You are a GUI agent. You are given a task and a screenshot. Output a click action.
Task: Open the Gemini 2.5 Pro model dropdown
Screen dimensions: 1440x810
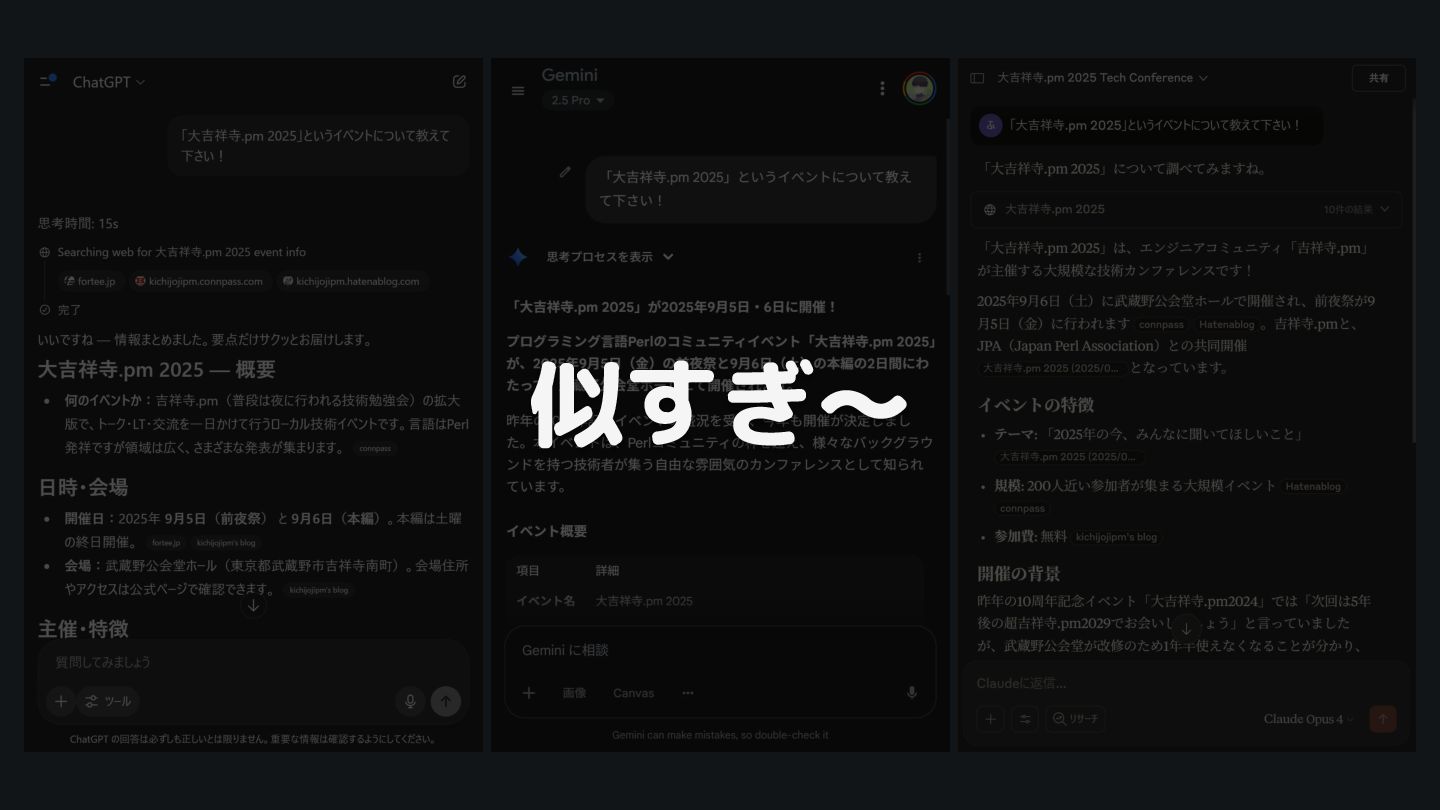click(x=578, y=100)
